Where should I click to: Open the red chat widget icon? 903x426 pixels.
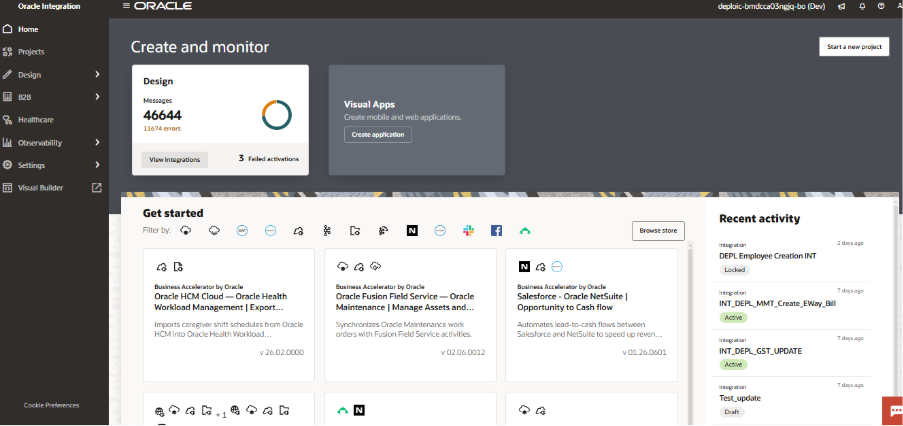tap(893, 410)
